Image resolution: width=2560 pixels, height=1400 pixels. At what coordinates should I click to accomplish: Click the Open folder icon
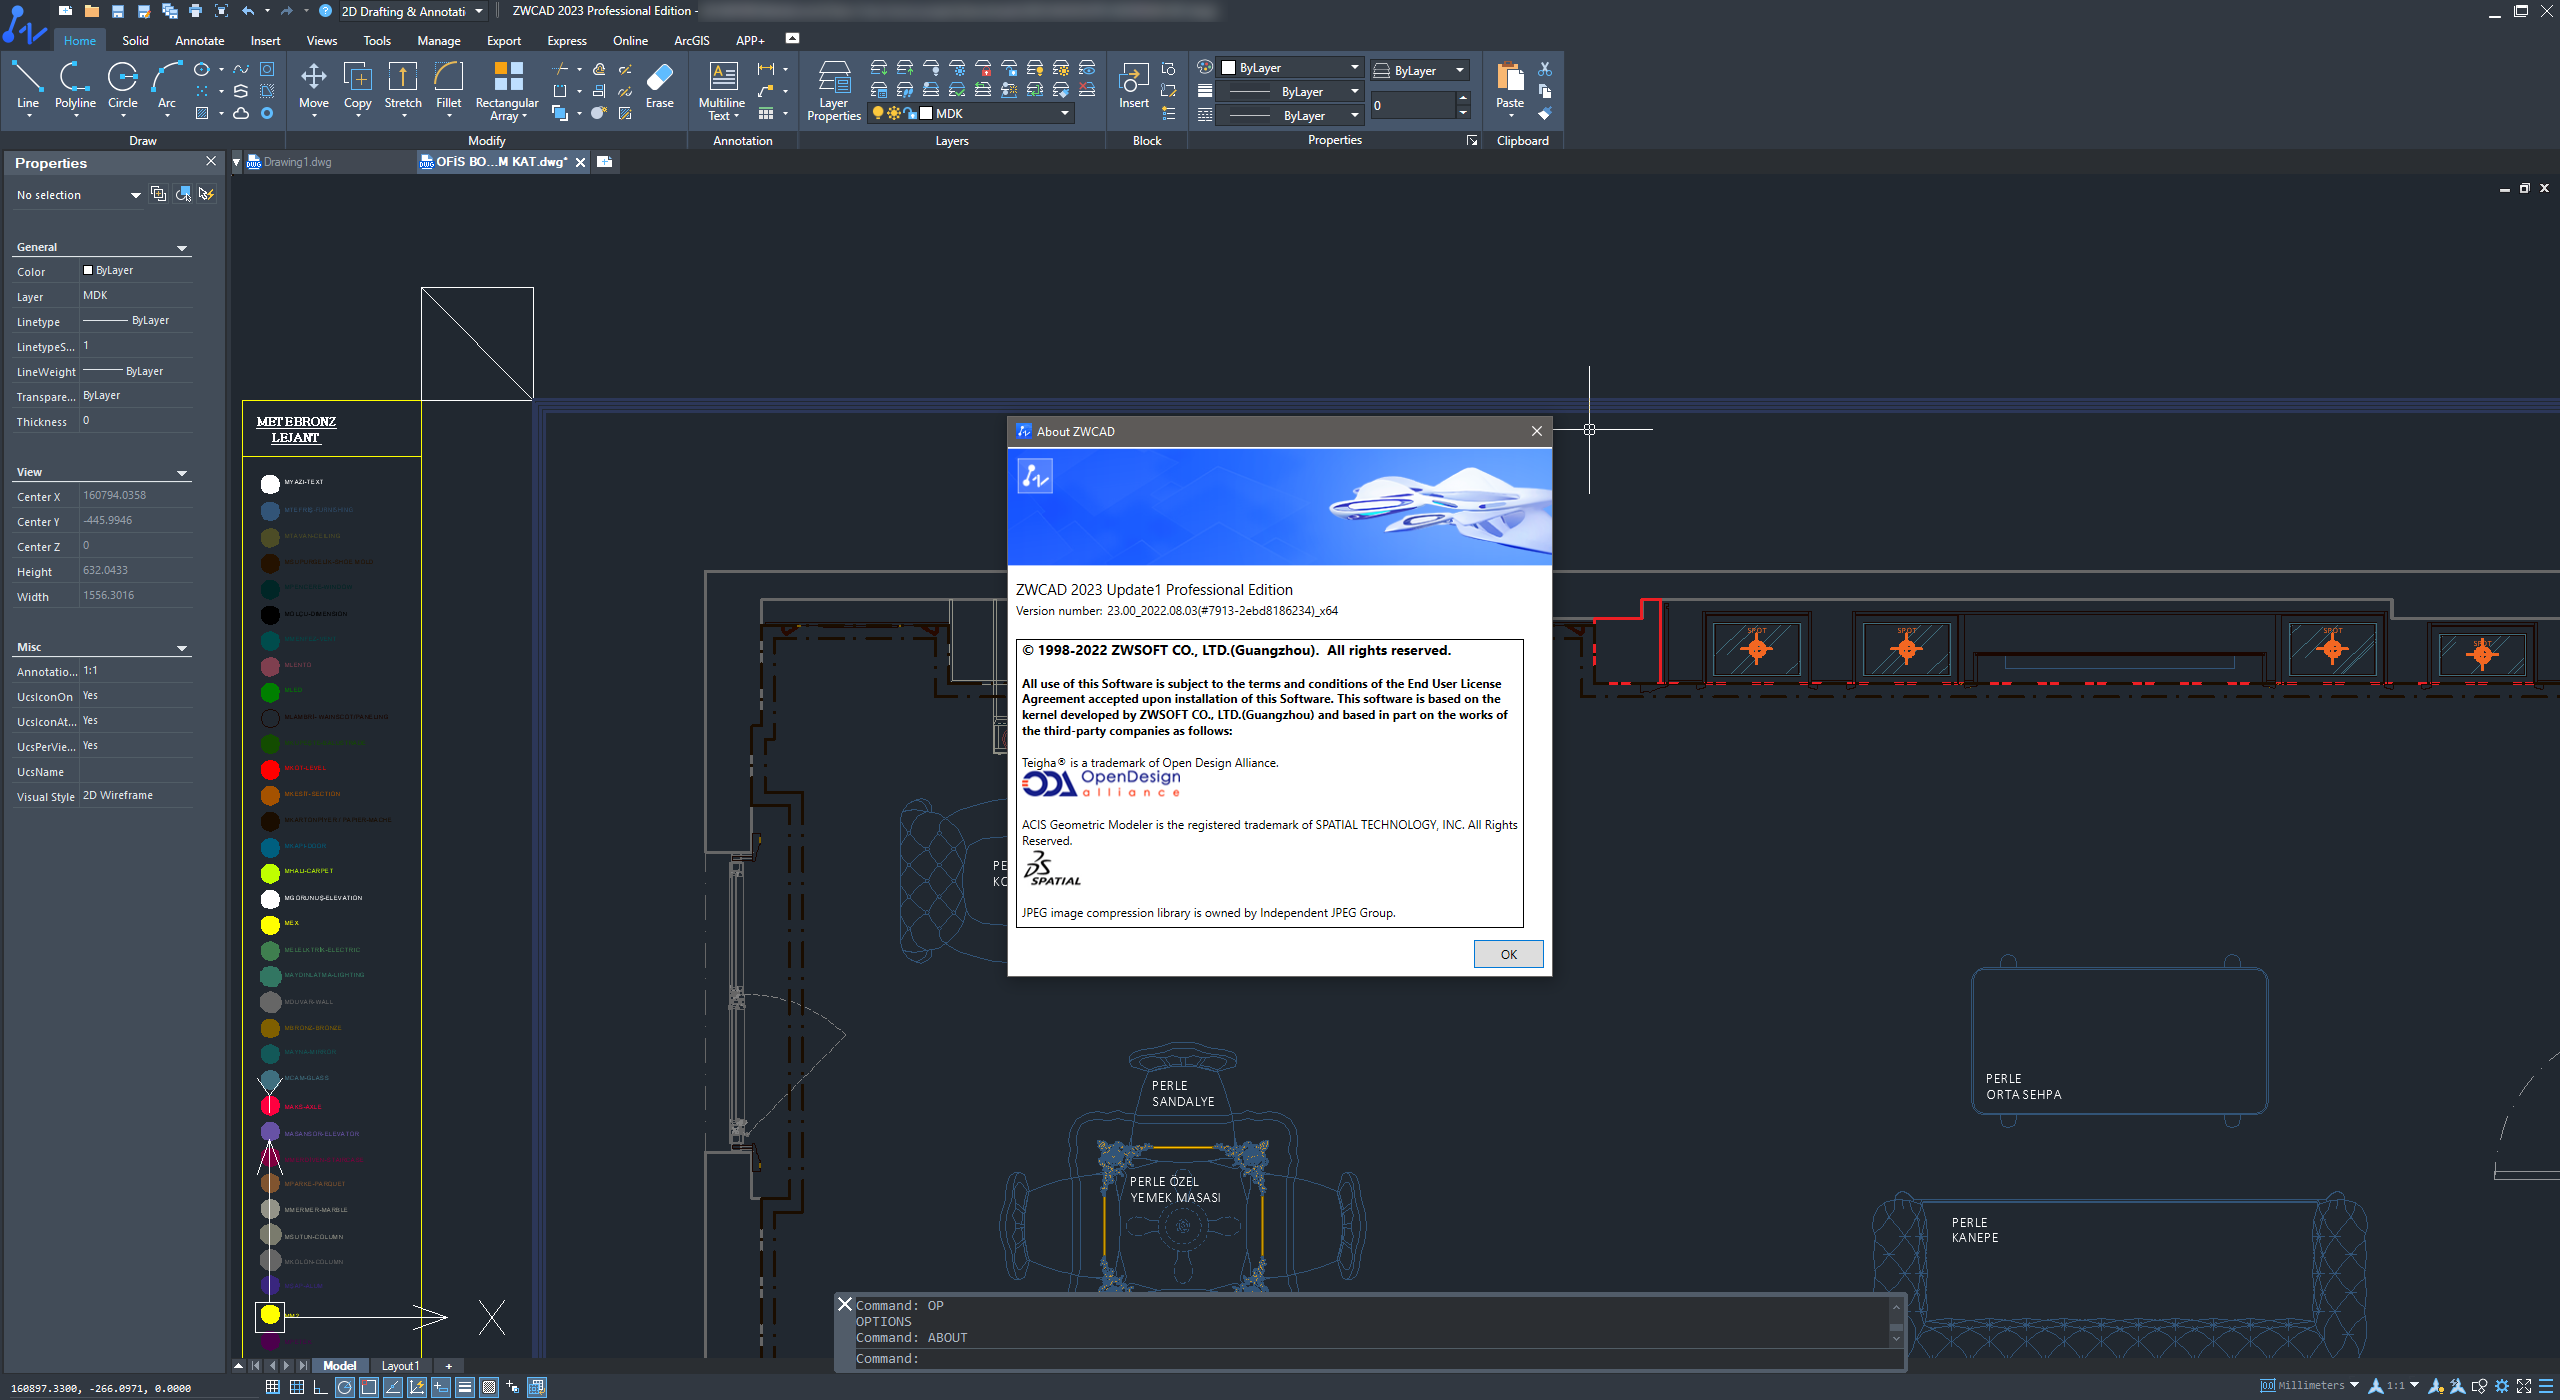(91, 11)
